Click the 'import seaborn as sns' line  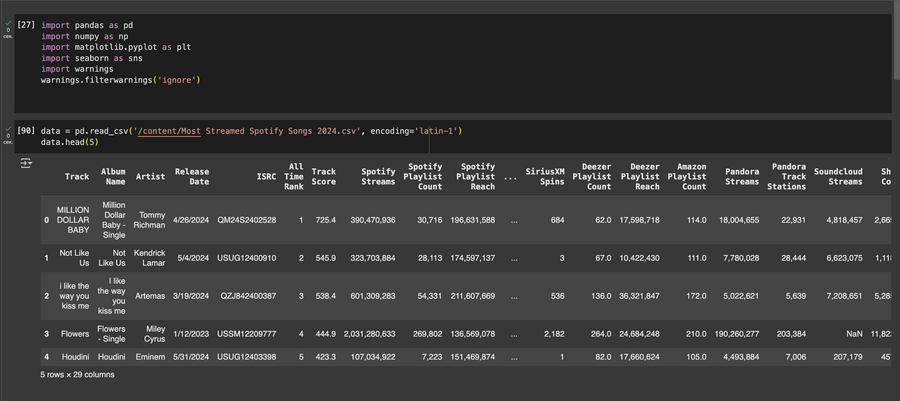click(91, 59)
